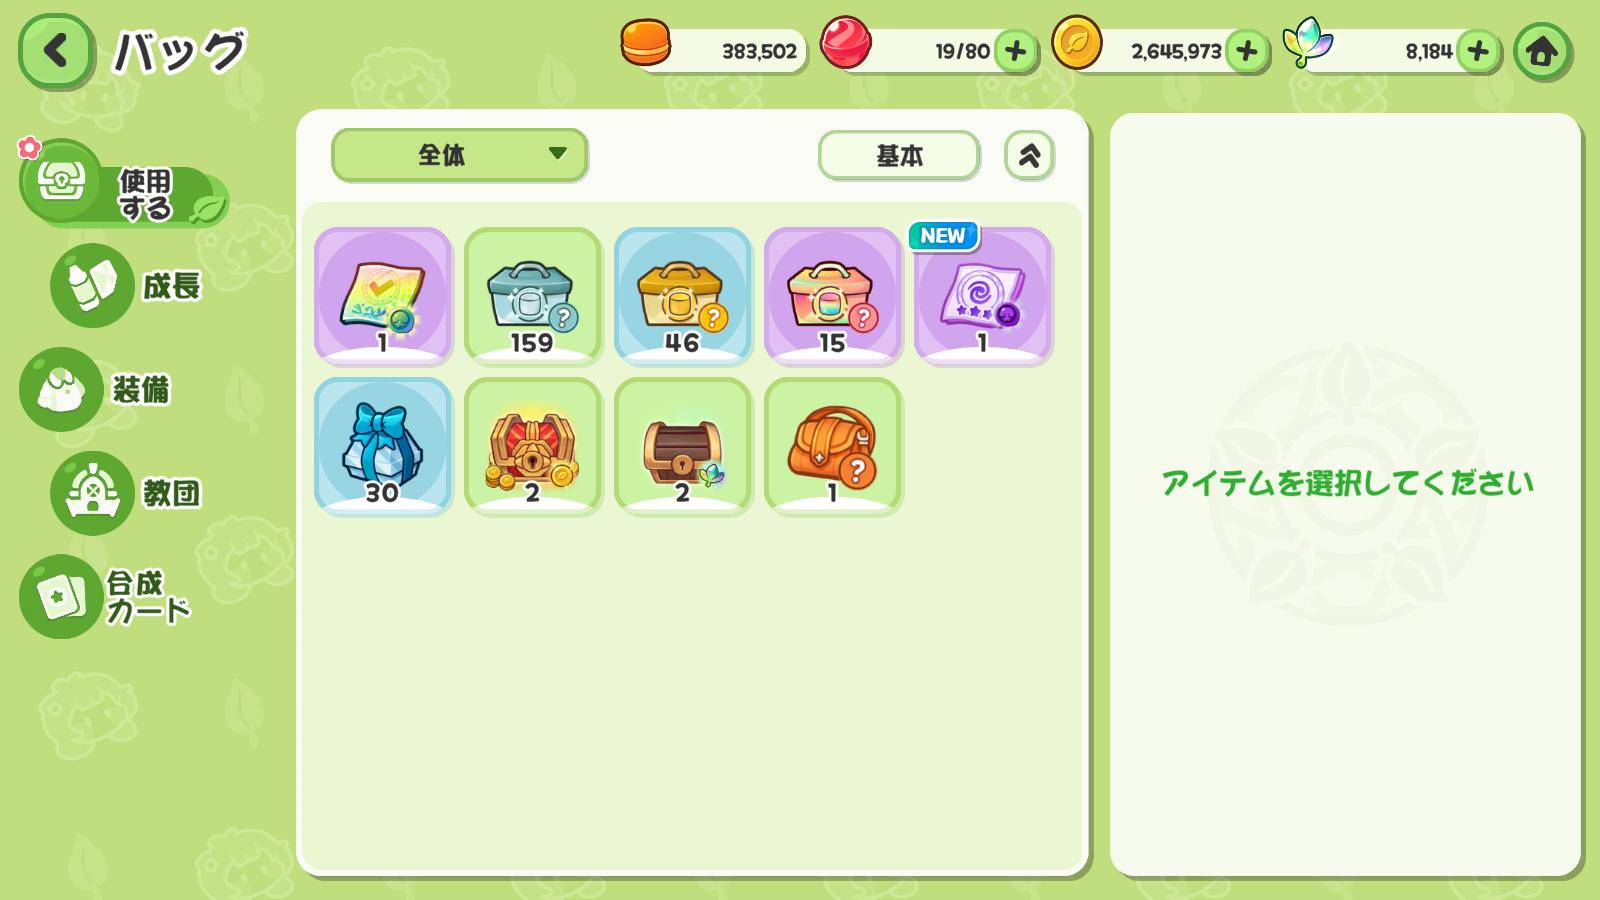The image size is (1600, 900).
Task: Select the gold toolbox with 46
Action: [683, 295]
